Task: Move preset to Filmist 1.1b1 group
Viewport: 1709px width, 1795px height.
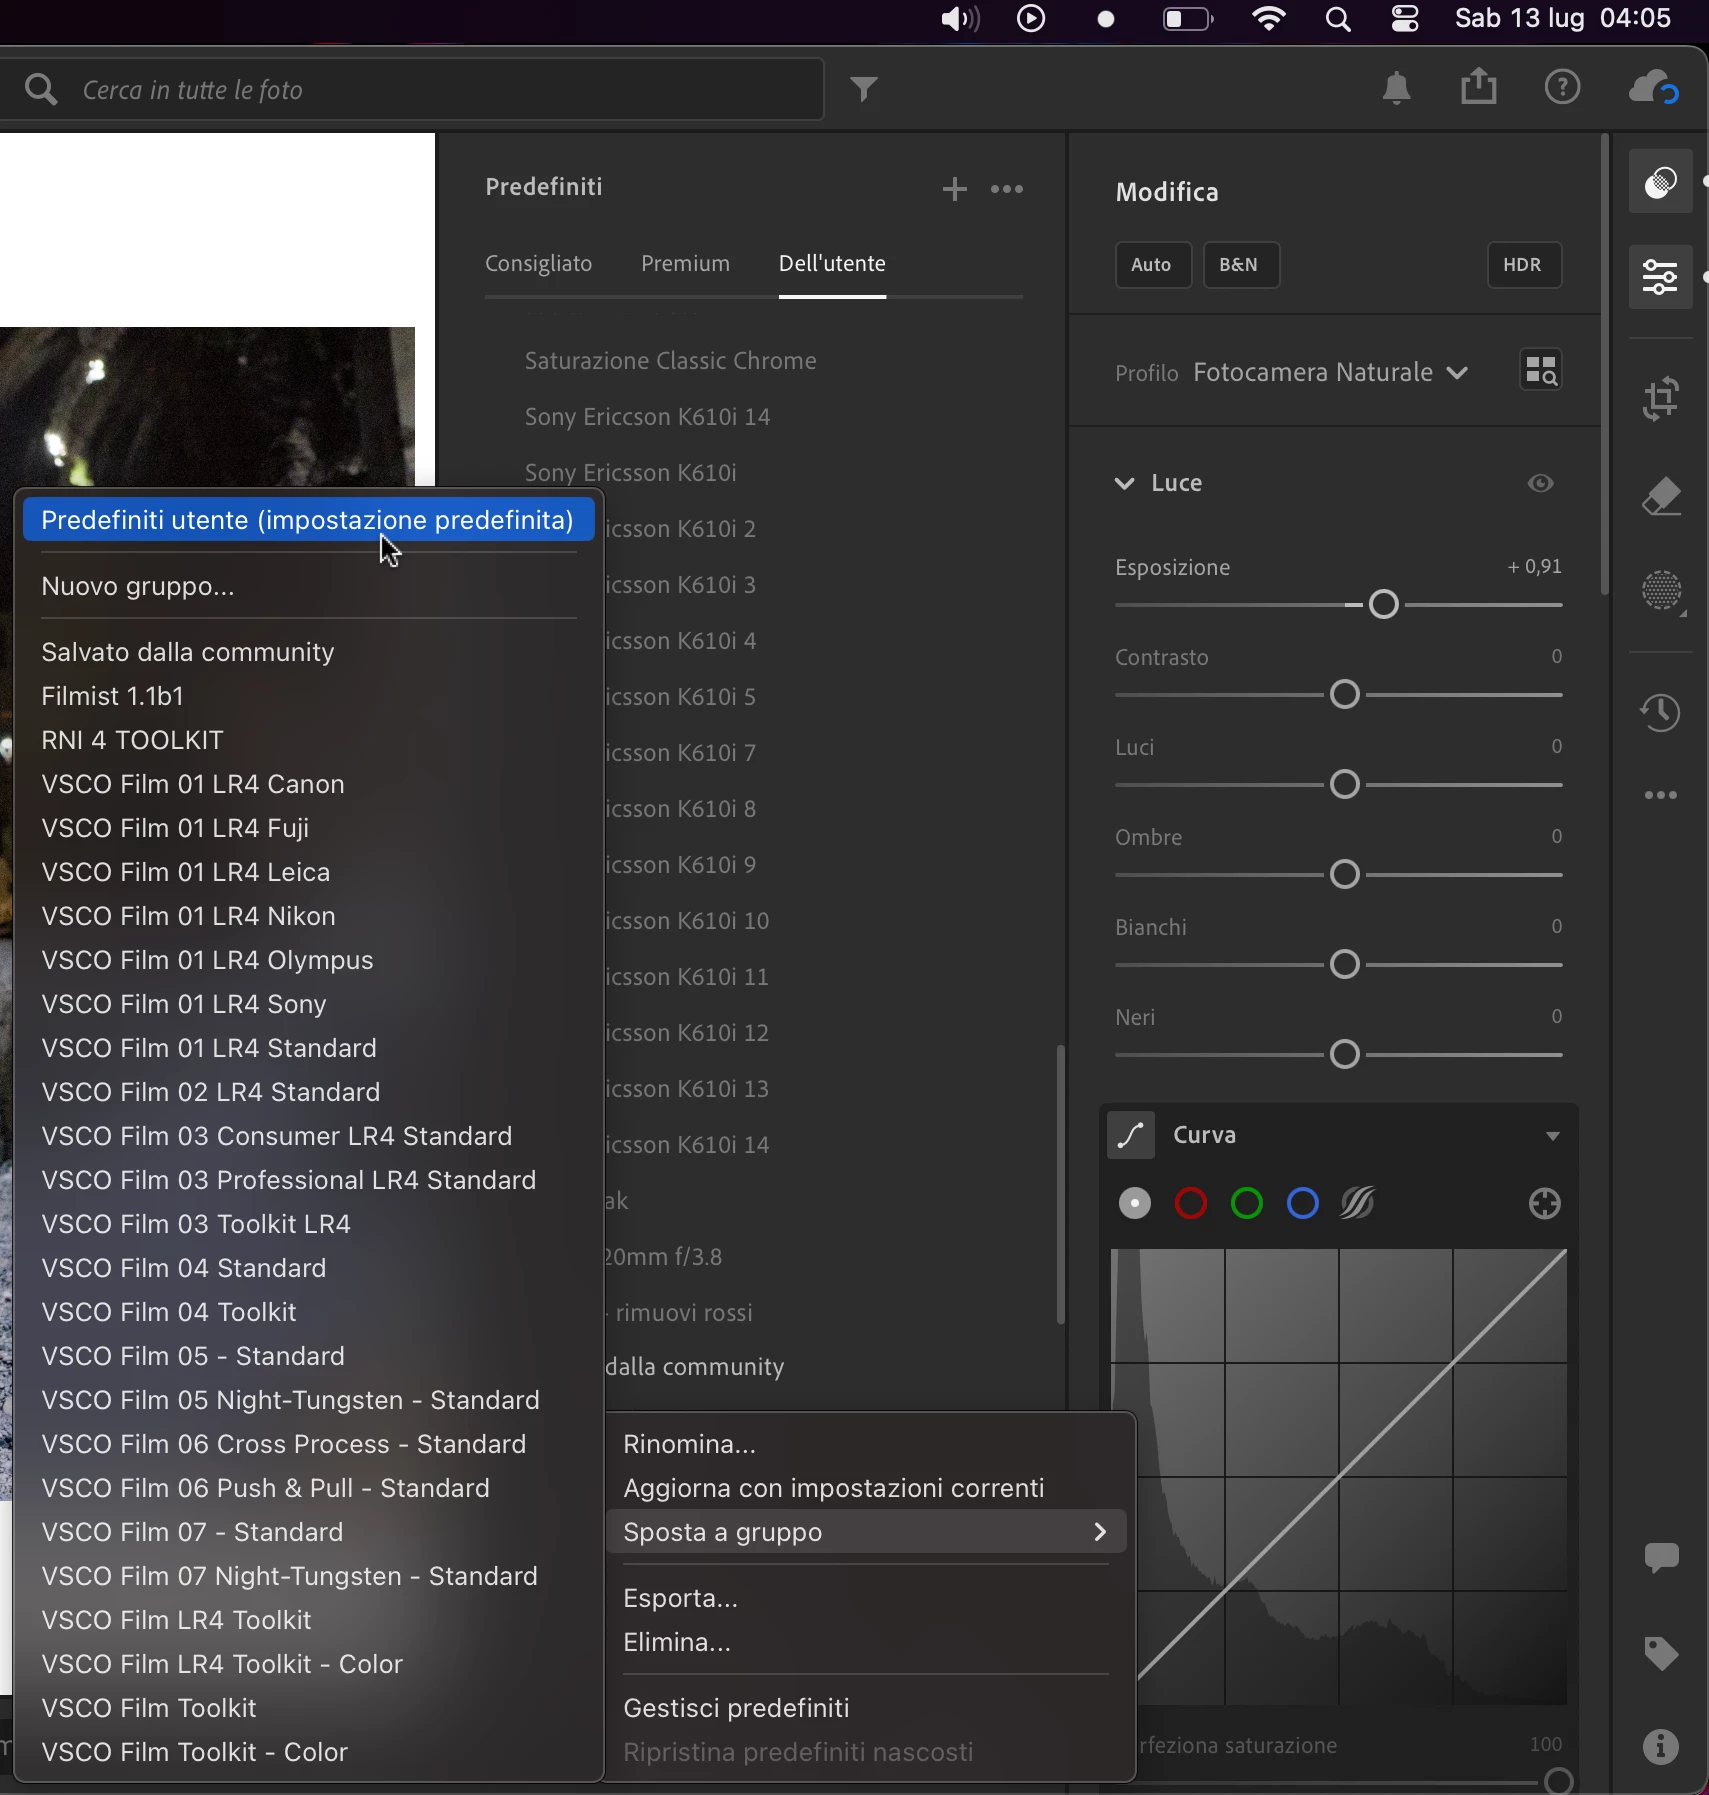Action: (309, 696)
